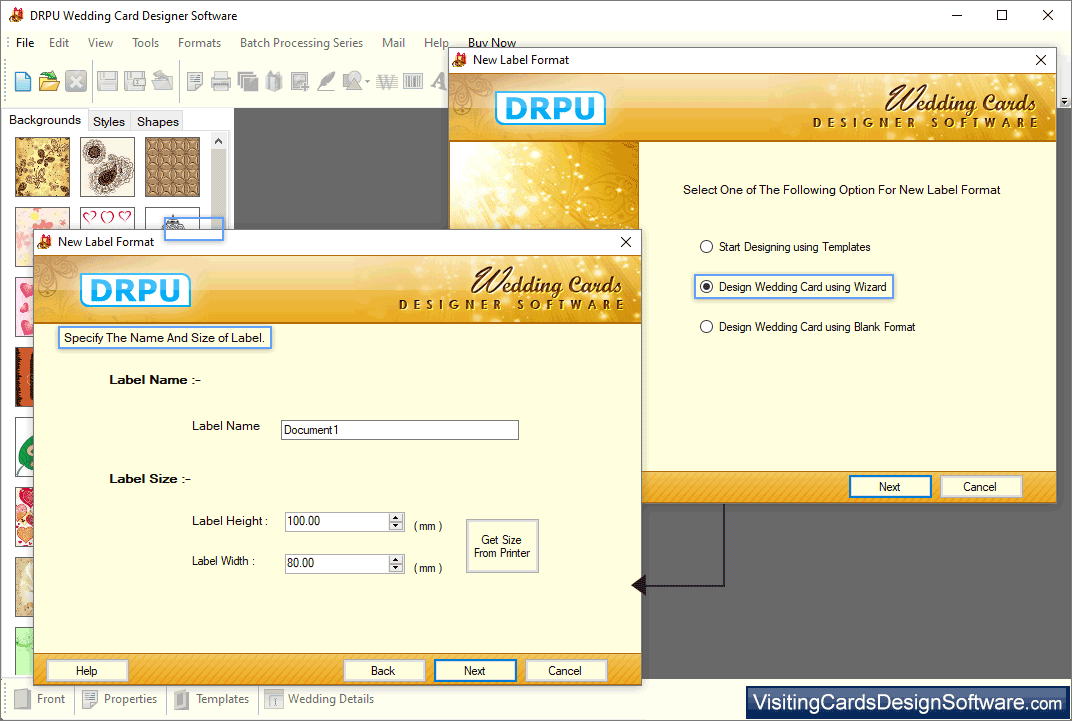1072x721 pixels.
Task: Click the Label Name text field
Action: pos(400,430)
